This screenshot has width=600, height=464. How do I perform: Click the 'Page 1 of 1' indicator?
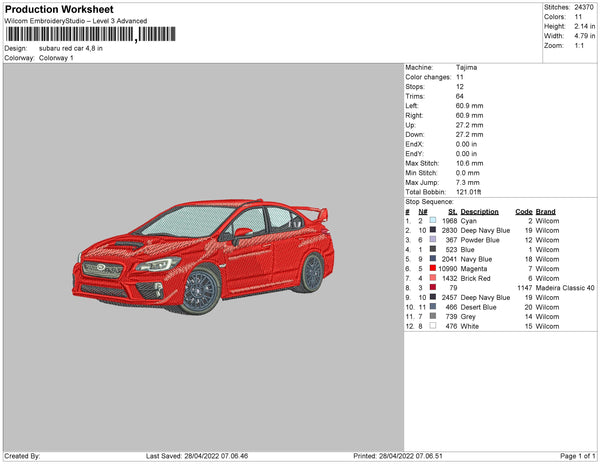click(x=578, y=456)
